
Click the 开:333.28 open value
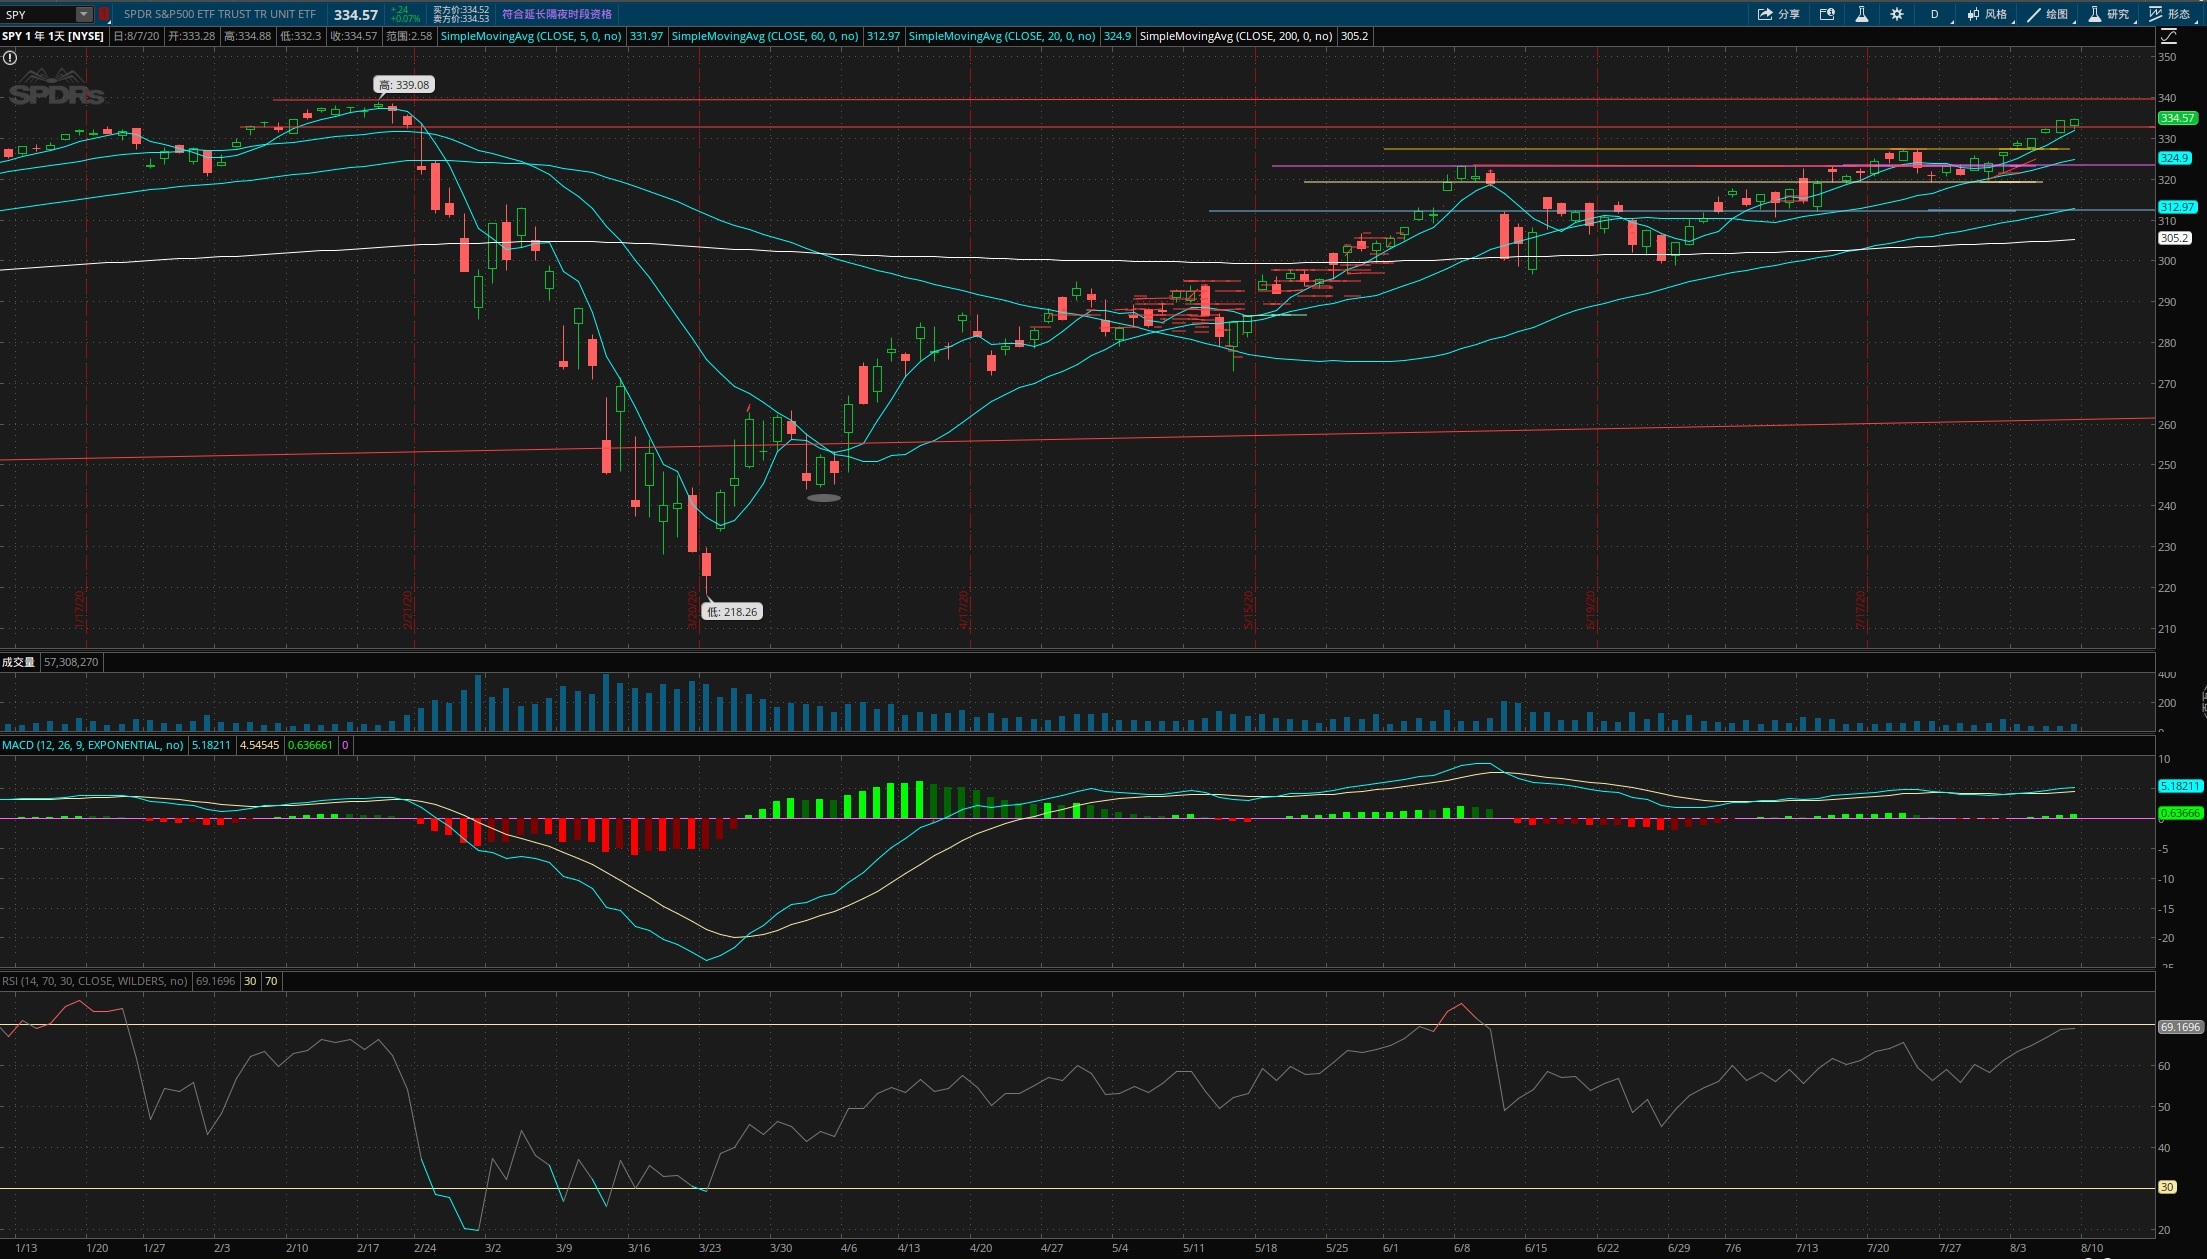coord(192,36)
